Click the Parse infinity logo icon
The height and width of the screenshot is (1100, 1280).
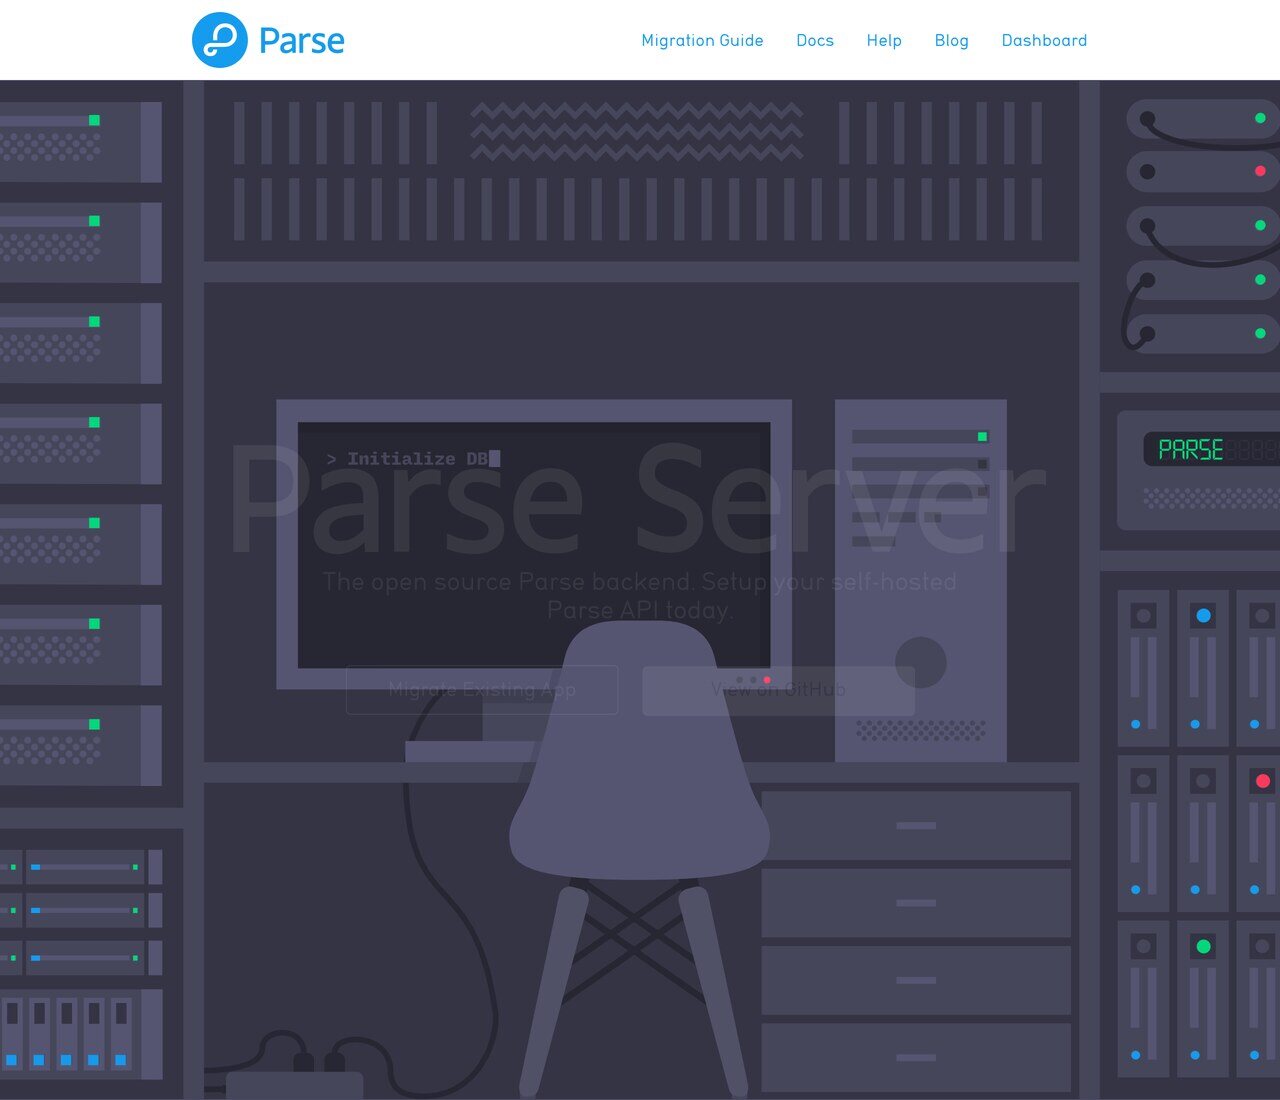click(219, 40)
